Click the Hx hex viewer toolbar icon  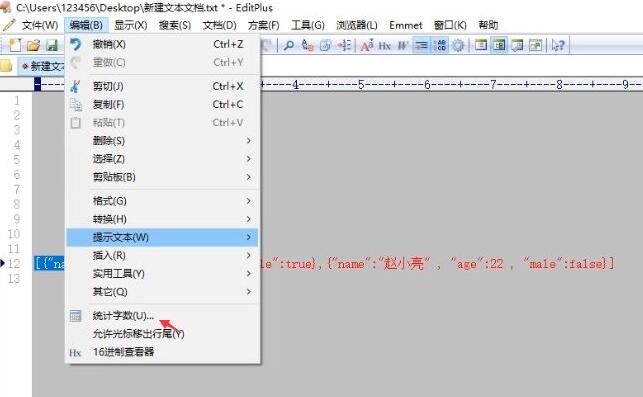point(384,46)
